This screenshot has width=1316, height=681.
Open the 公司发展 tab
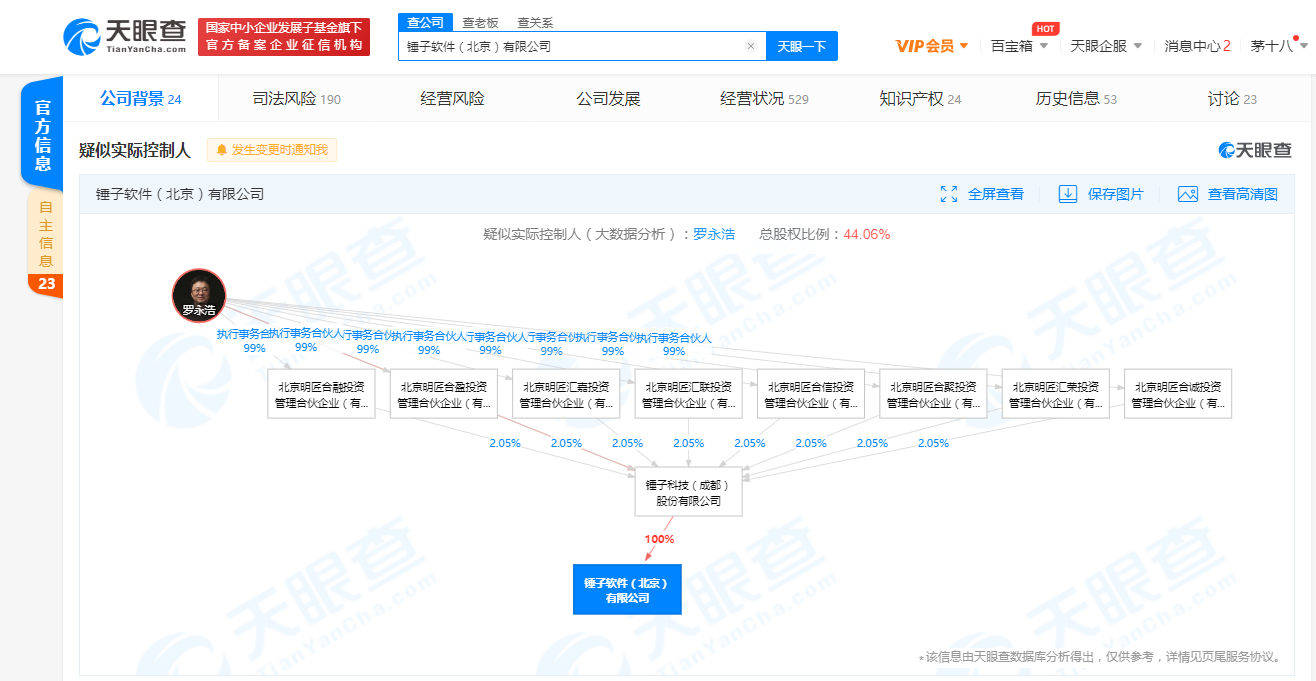coord(608,99)
